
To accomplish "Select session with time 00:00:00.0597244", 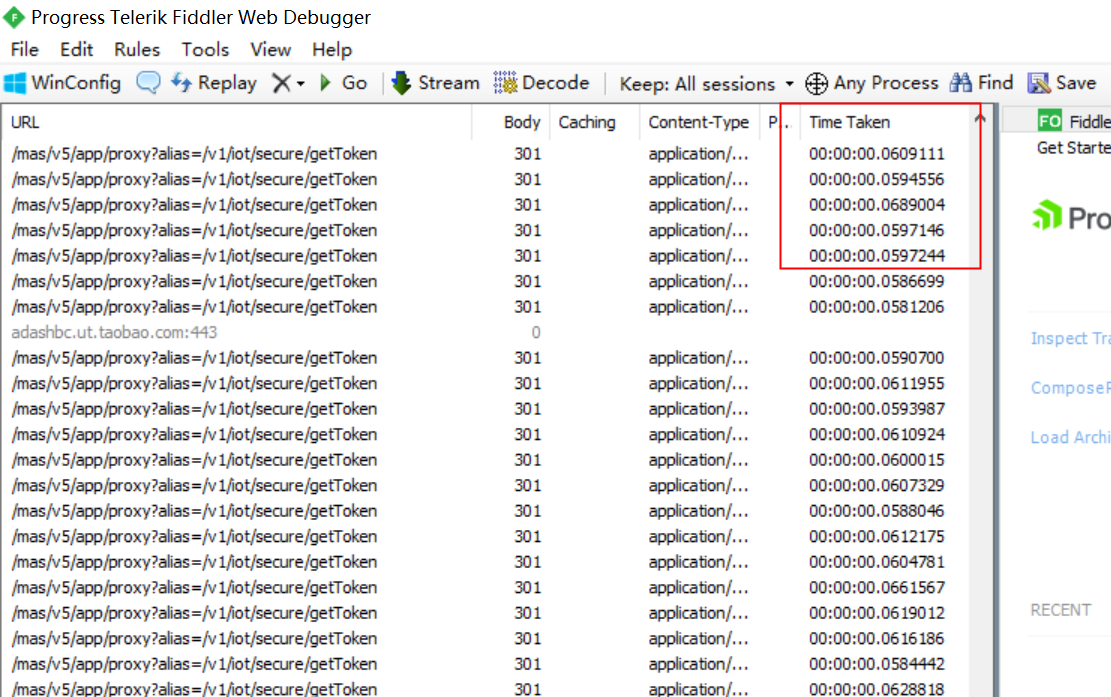I will (x=485, y=256).
